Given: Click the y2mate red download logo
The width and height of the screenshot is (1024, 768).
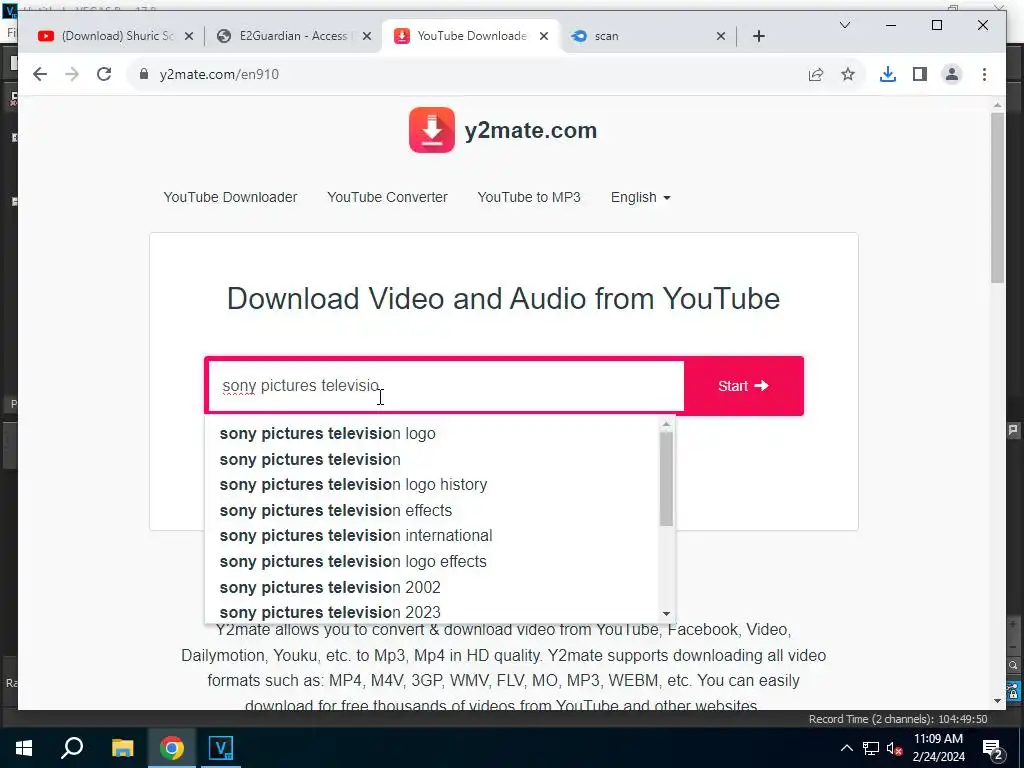Looking at the screenshot, I should [x=432, y=130].
